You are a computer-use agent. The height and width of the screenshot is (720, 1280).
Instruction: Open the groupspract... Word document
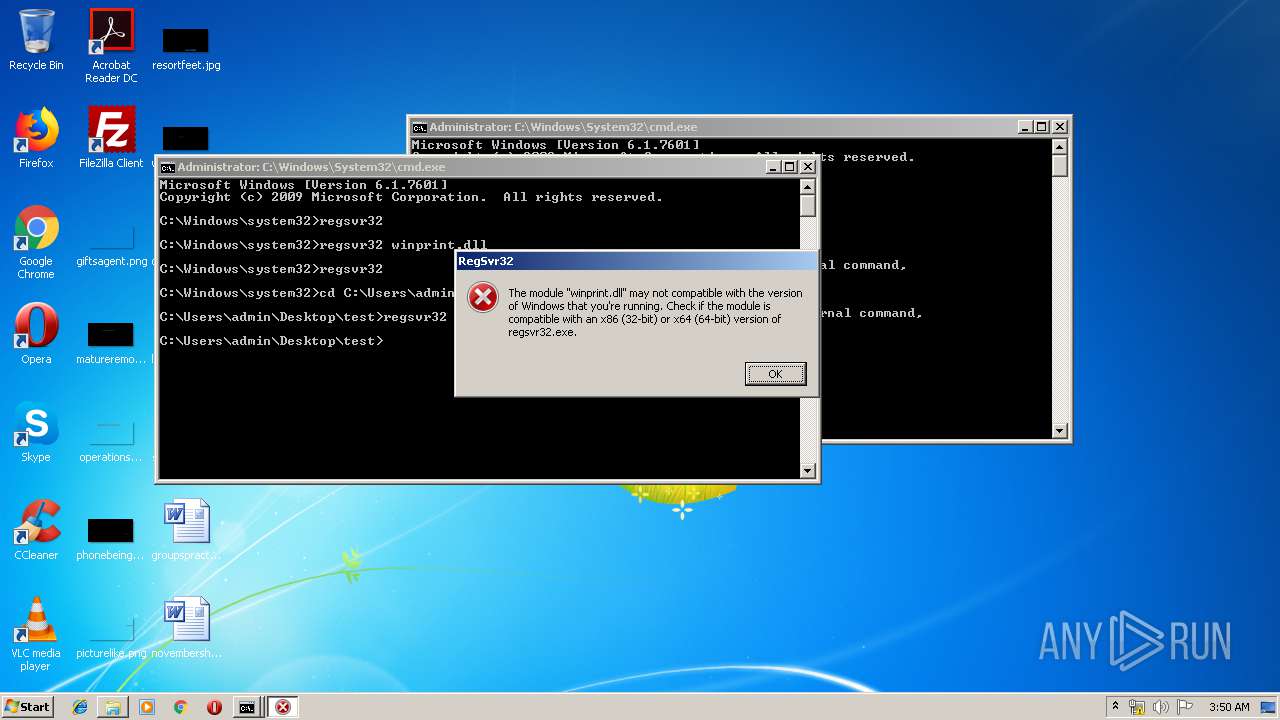(186, 530)
